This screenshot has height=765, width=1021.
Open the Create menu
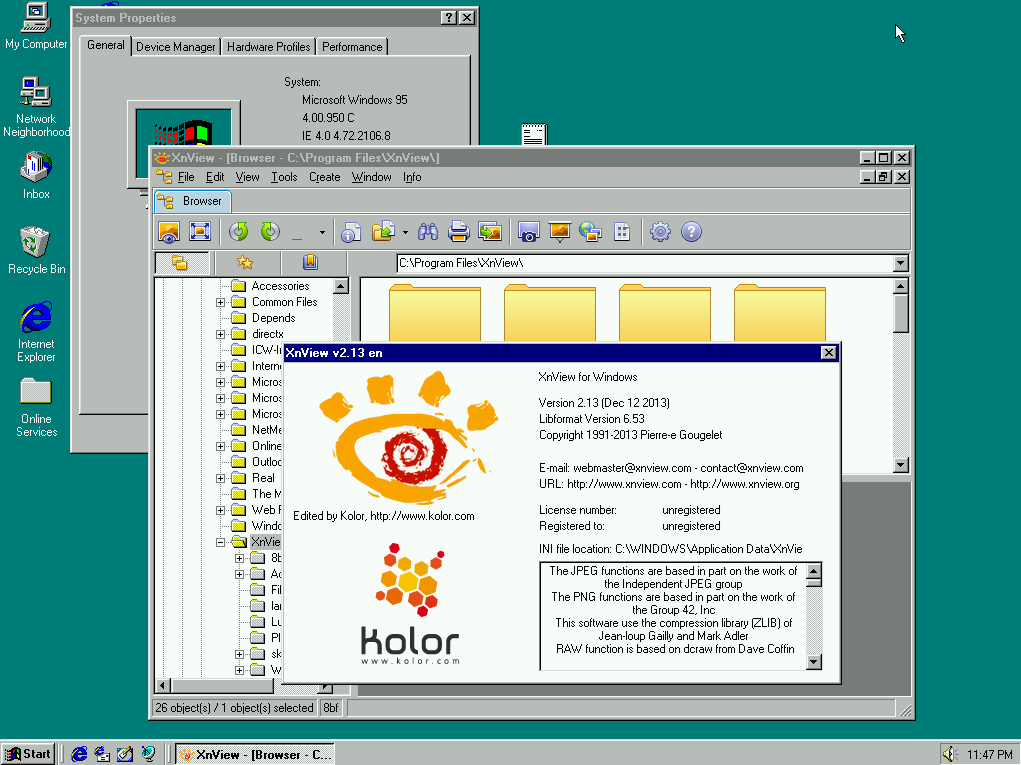point(324,177)
